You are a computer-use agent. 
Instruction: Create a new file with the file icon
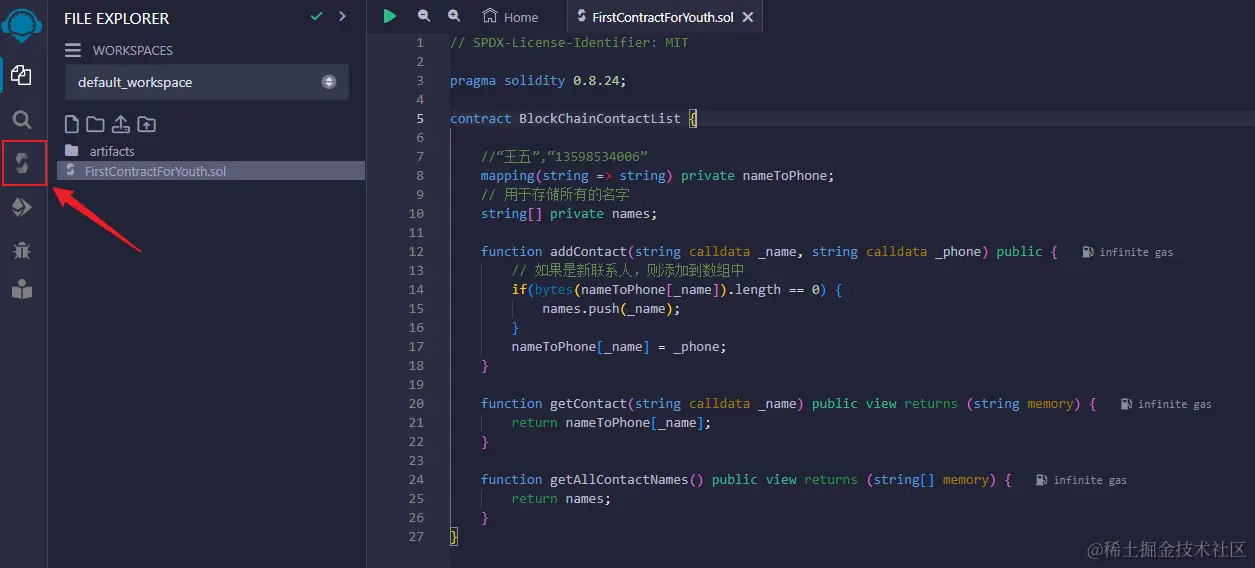tap(72, 124)
